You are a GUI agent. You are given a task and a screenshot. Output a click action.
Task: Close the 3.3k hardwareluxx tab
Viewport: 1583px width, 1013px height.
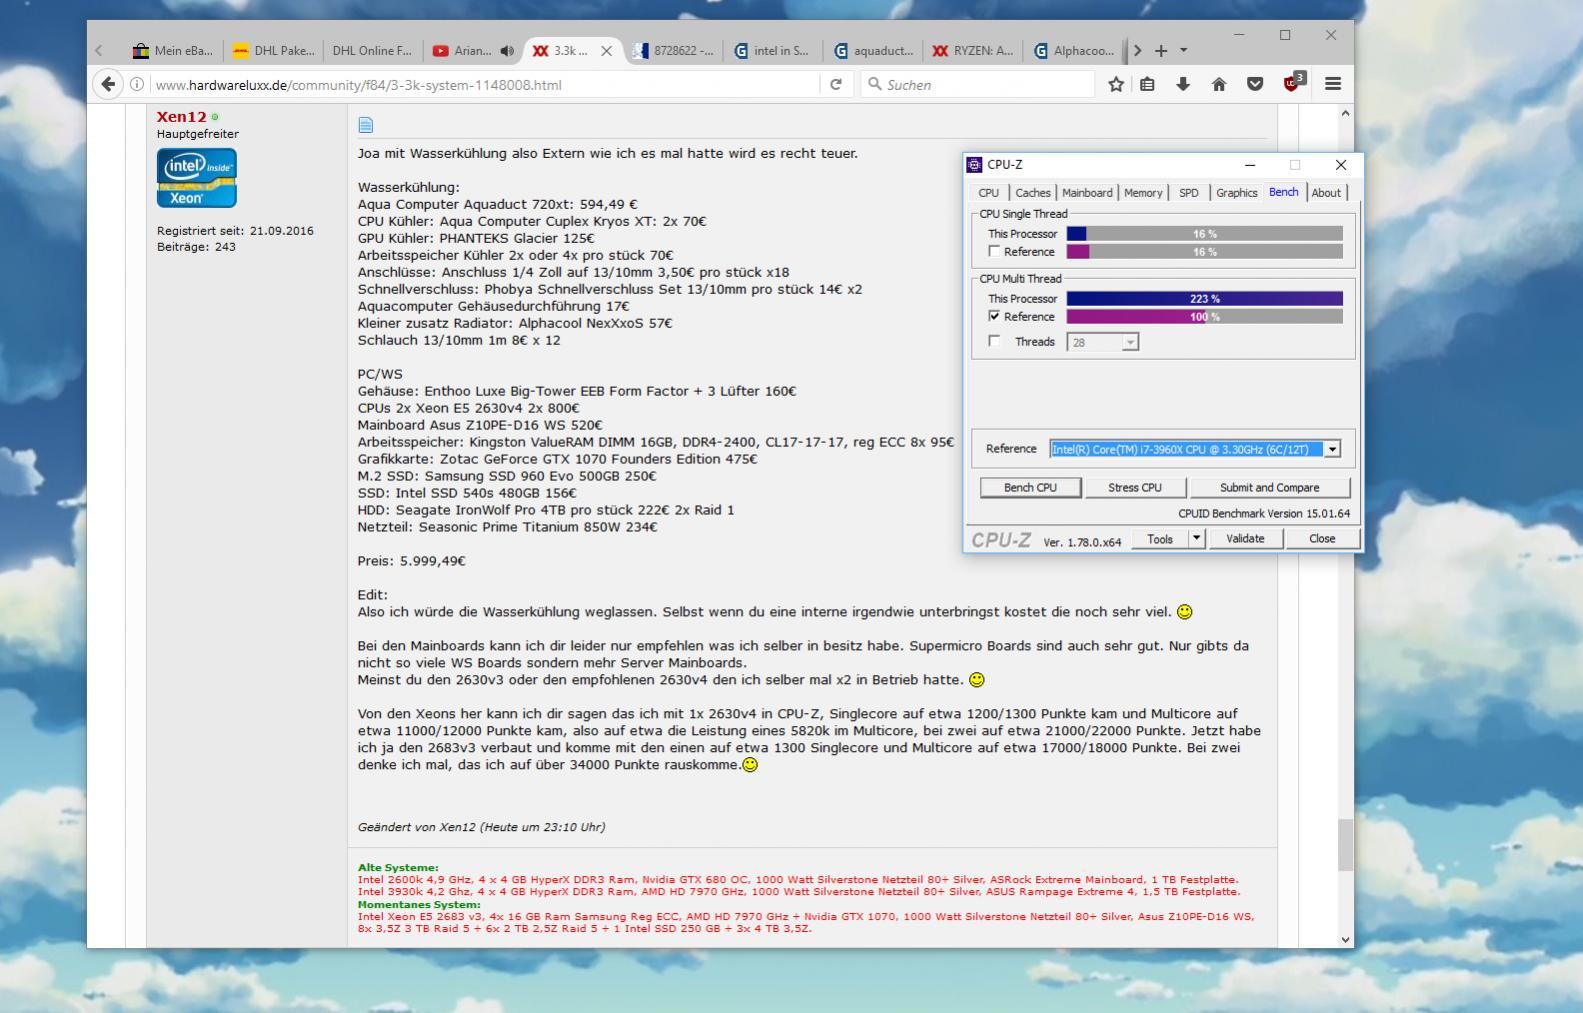(x=606, y=51)
